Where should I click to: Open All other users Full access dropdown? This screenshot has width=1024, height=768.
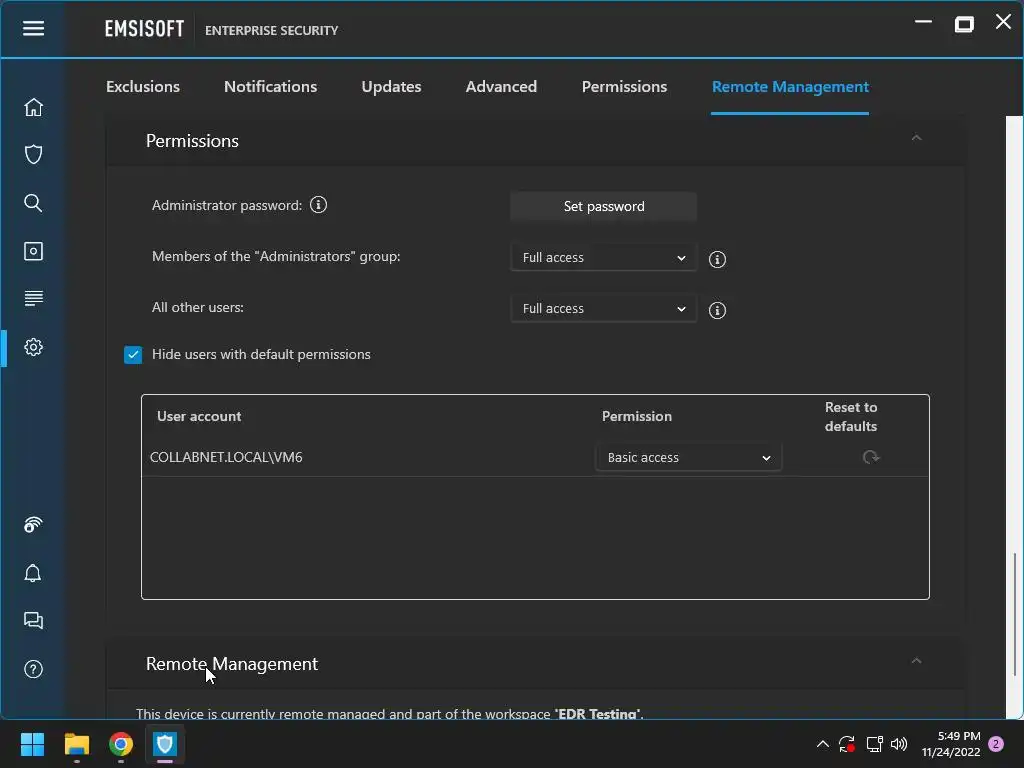tap(603, 308)
